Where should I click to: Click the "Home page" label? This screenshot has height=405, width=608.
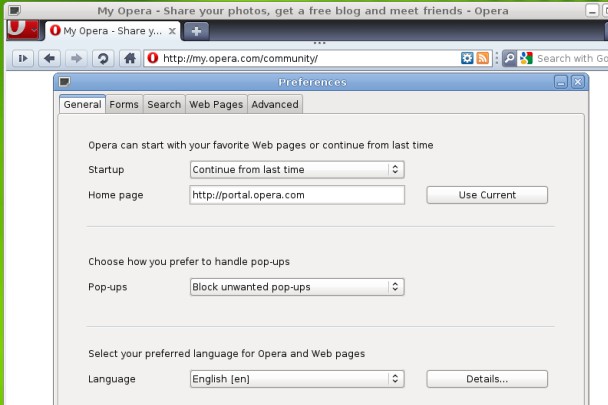point(116,195)
